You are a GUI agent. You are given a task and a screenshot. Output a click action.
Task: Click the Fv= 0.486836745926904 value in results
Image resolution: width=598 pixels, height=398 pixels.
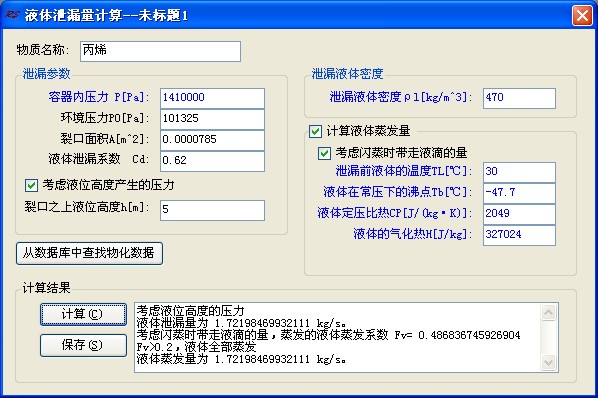click(x=457, y=335)
